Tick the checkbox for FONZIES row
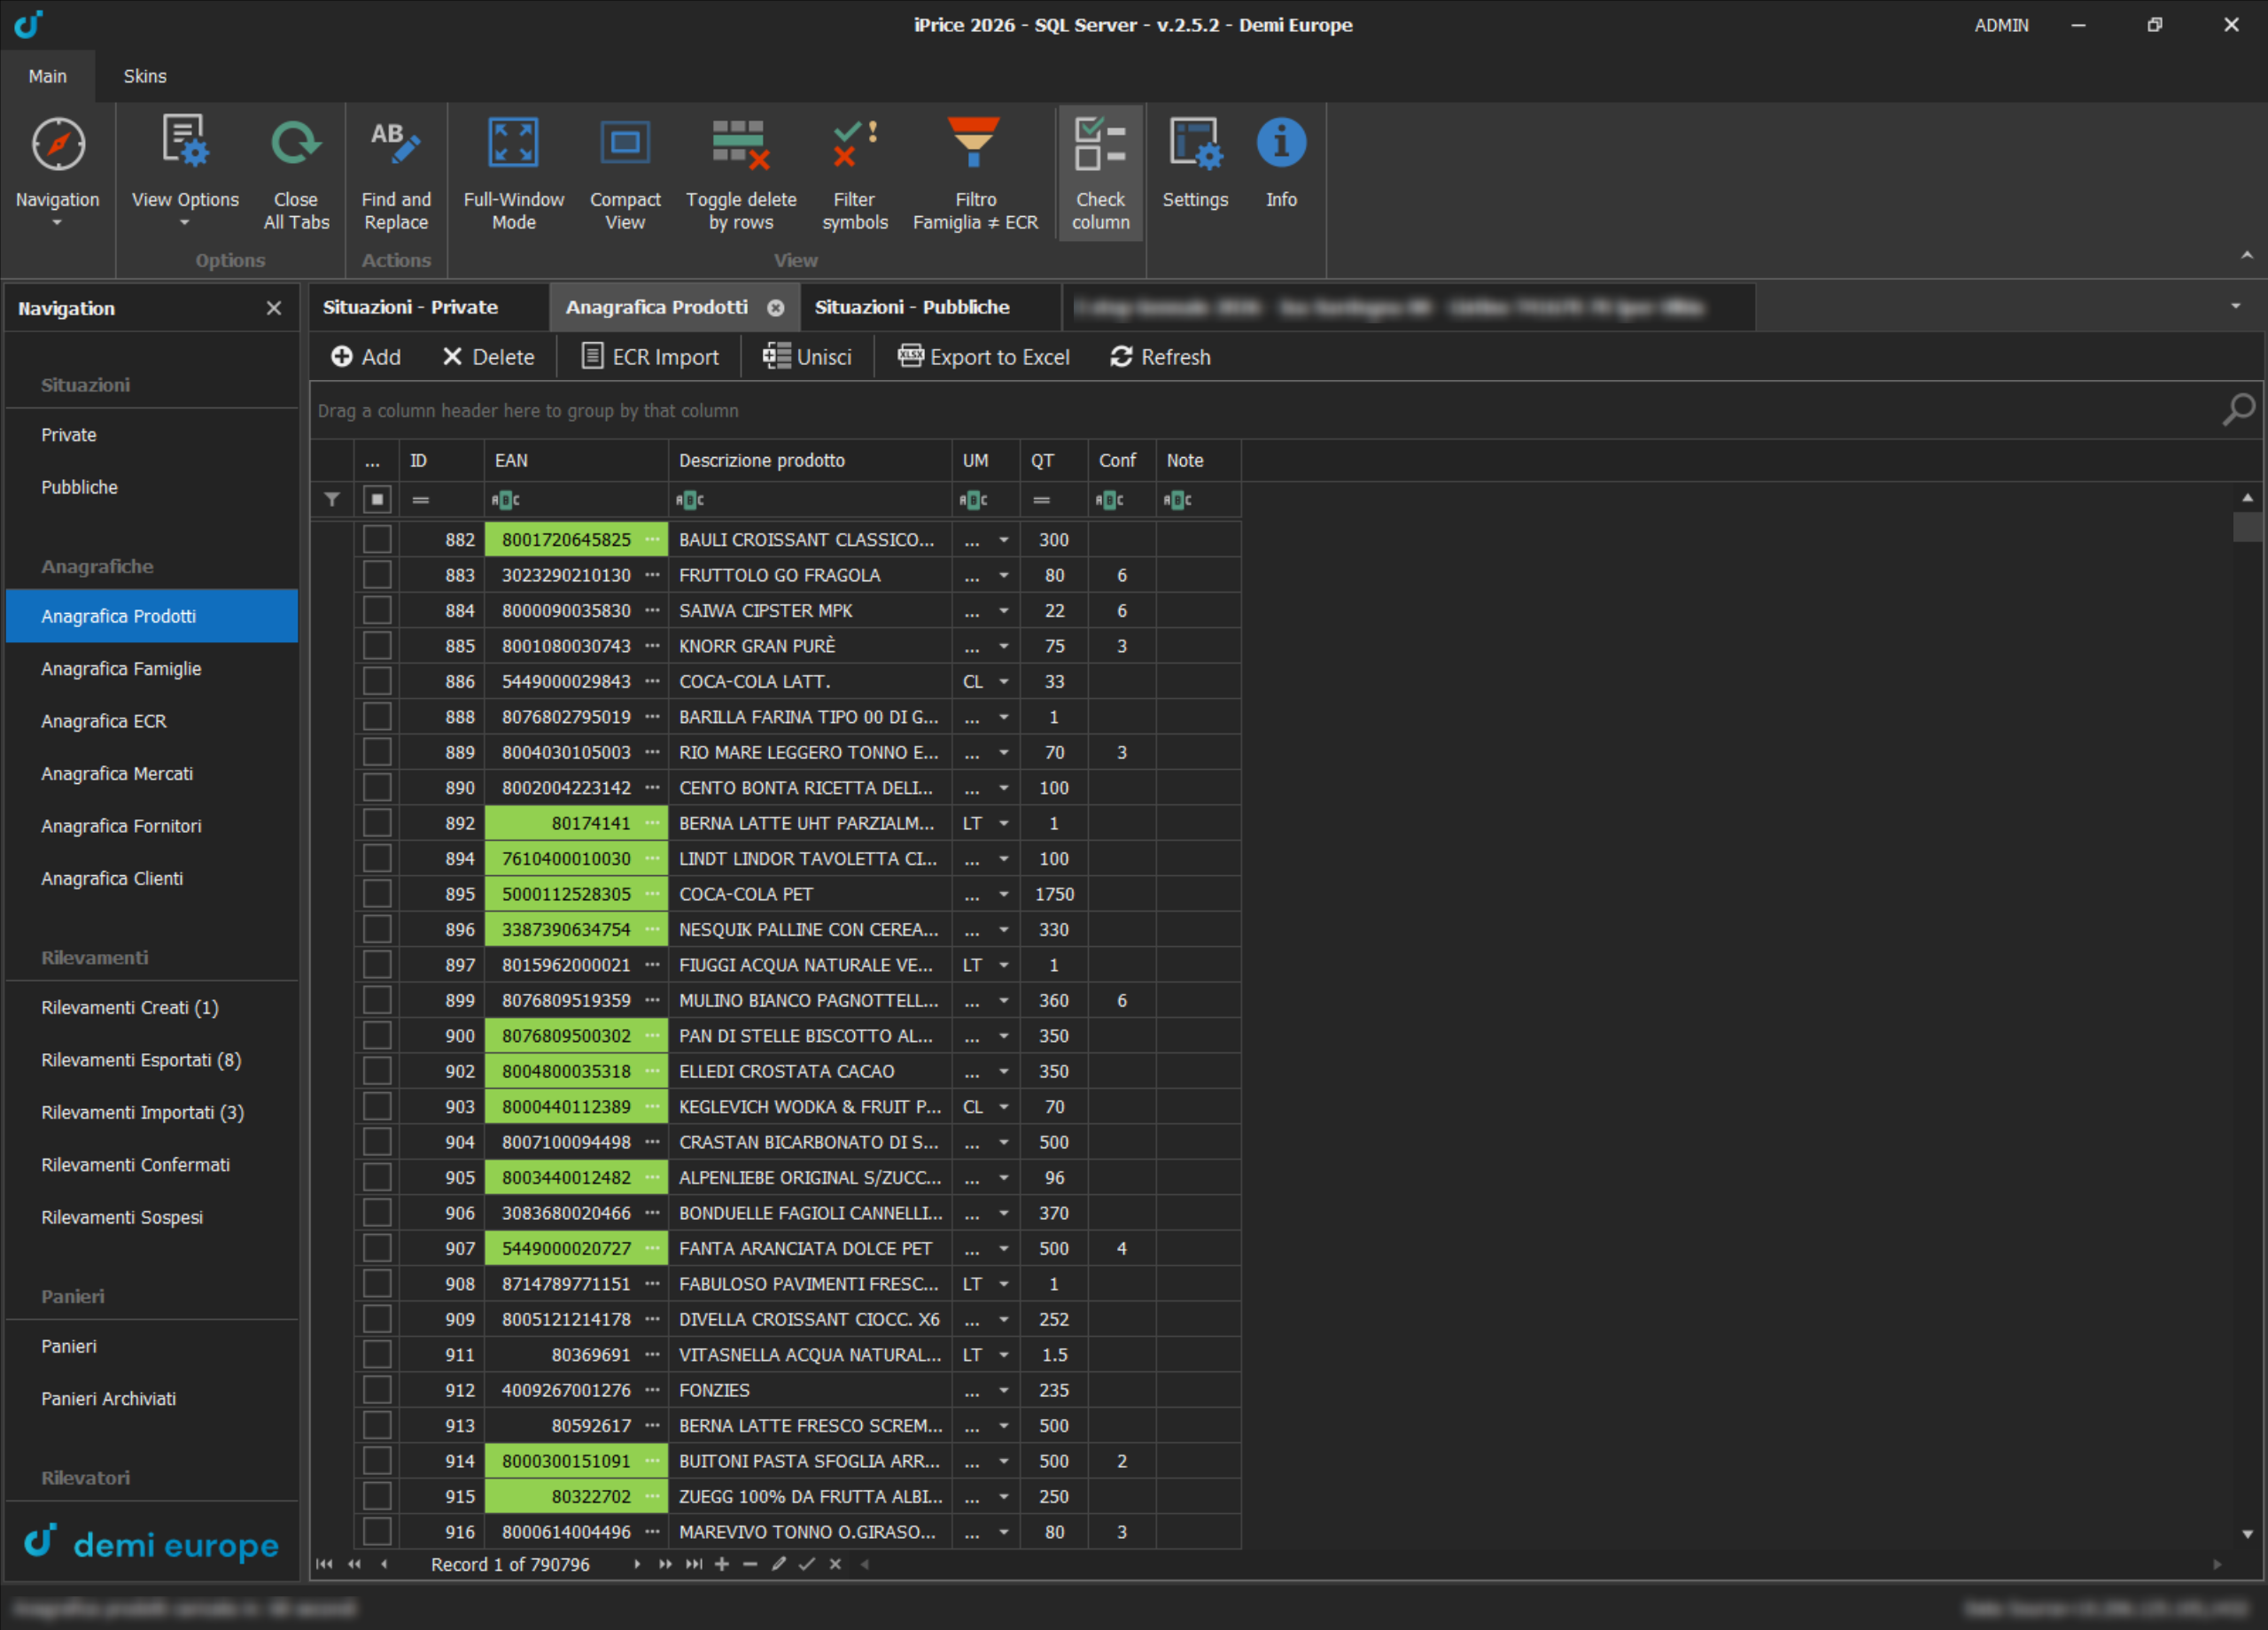Viewport: 2268px width, 1630px height. pos(377,1389)
